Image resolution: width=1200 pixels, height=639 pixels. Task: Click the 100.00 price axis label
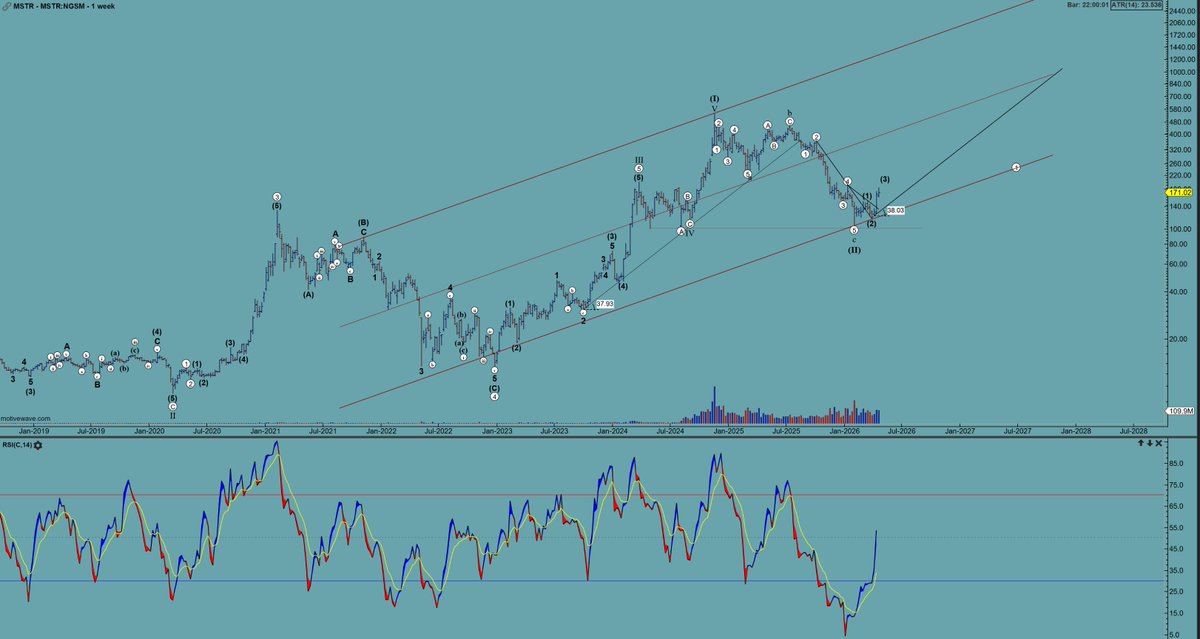1182,229
